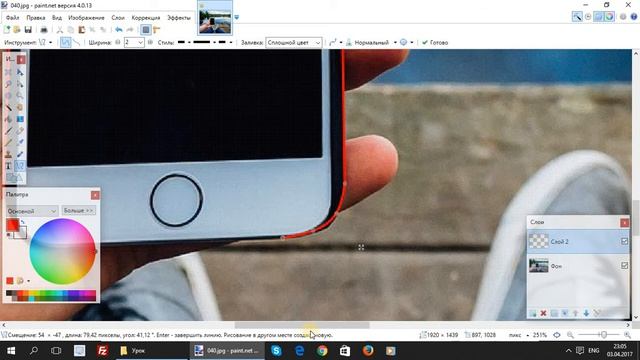Open the Help question icon
The width and height of the screenshot is (640, 360).
click(x=633, y=17)
